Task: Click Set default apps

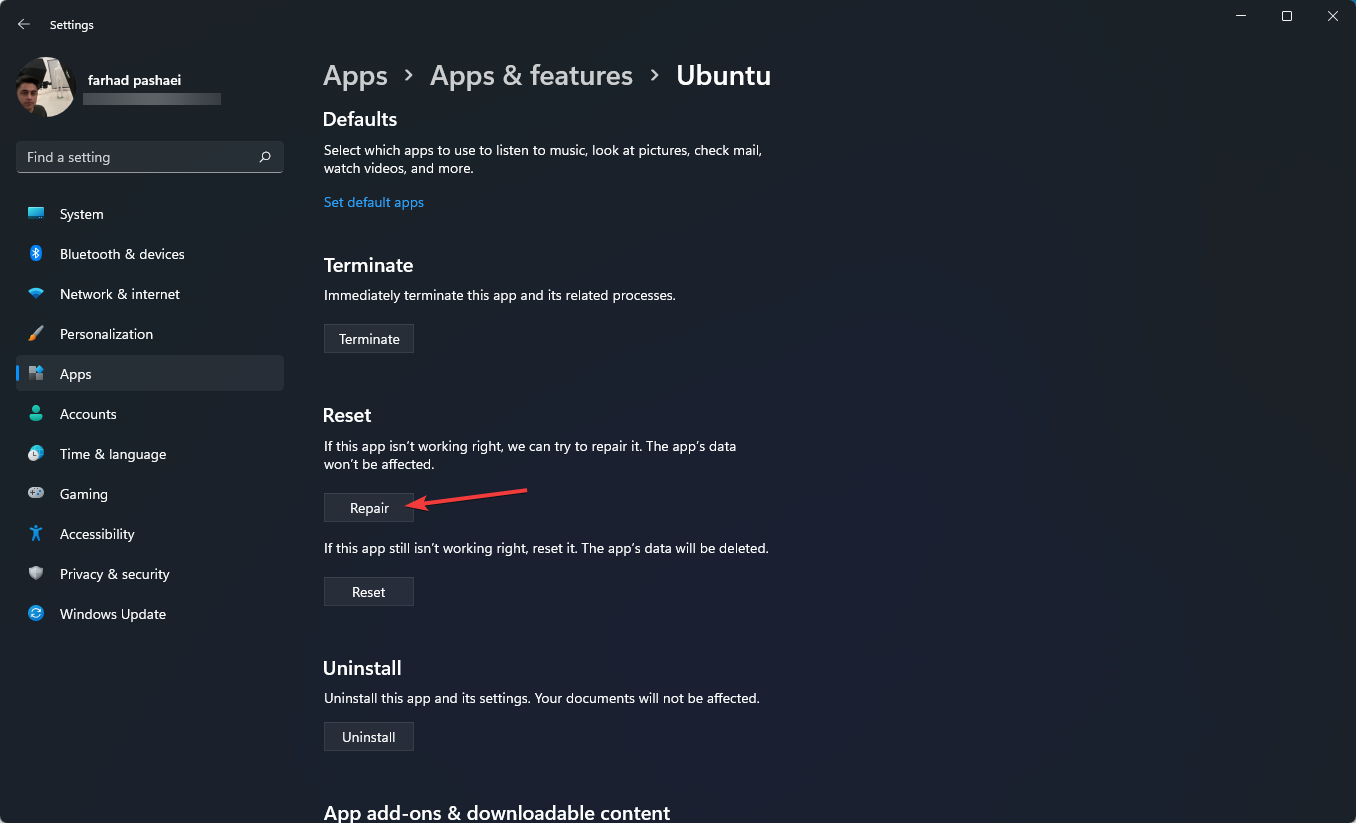Action: point(373,201)
